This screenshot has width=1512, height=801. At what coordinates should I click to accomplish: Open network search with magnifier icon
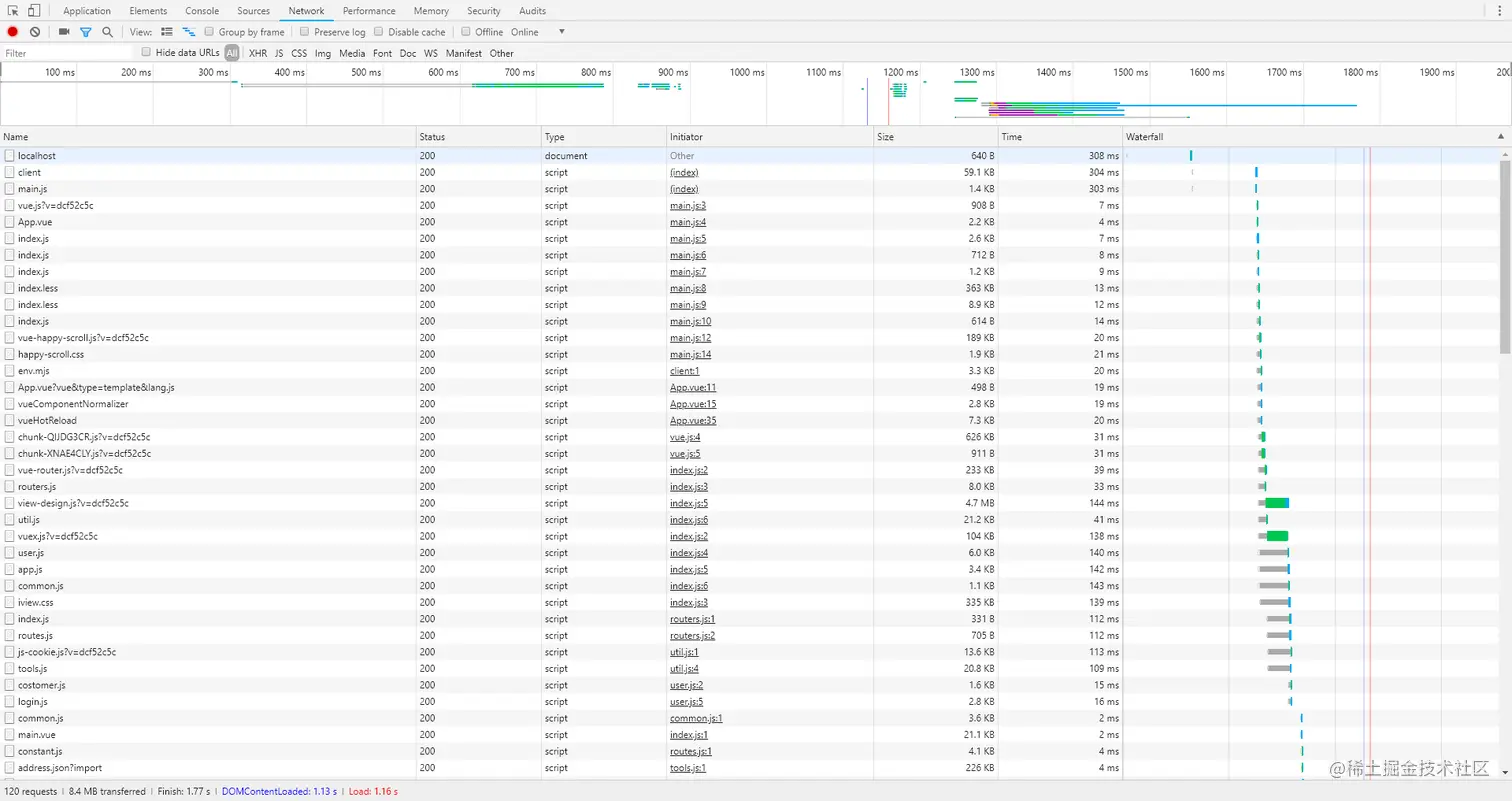(x=107, y=32)
